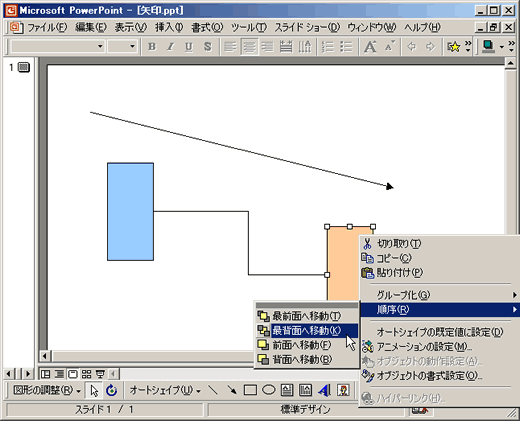
Task: Select 最背面へ移動(K) in submenu
Action: (307, 330)
